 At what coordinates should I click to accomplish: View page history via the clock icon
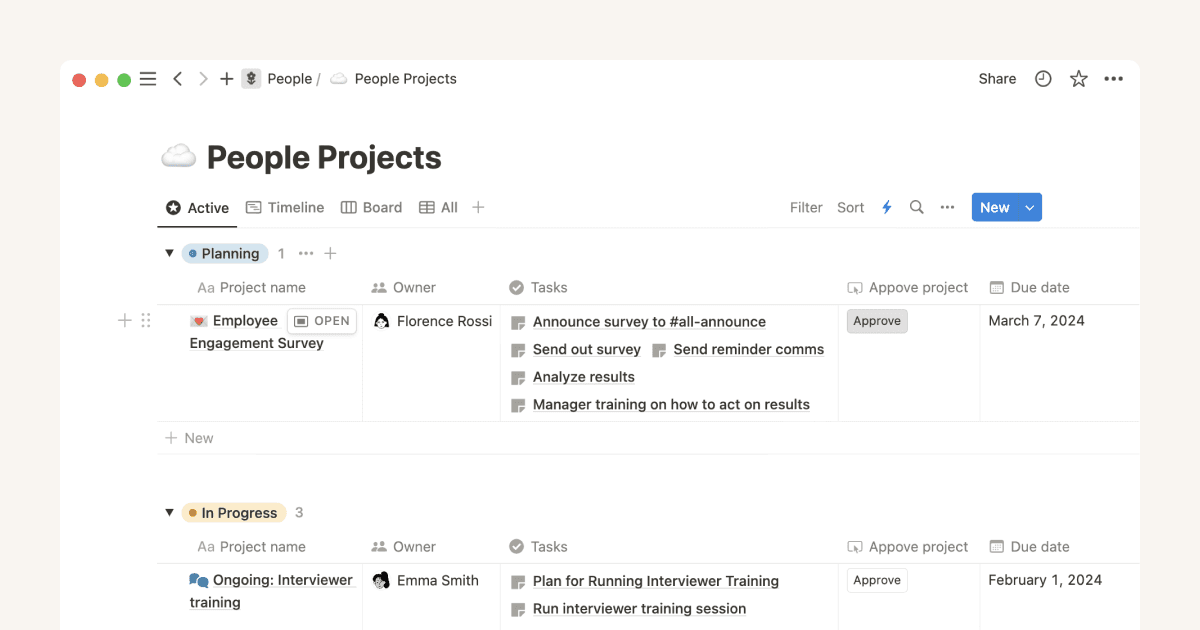(1043, 78)
